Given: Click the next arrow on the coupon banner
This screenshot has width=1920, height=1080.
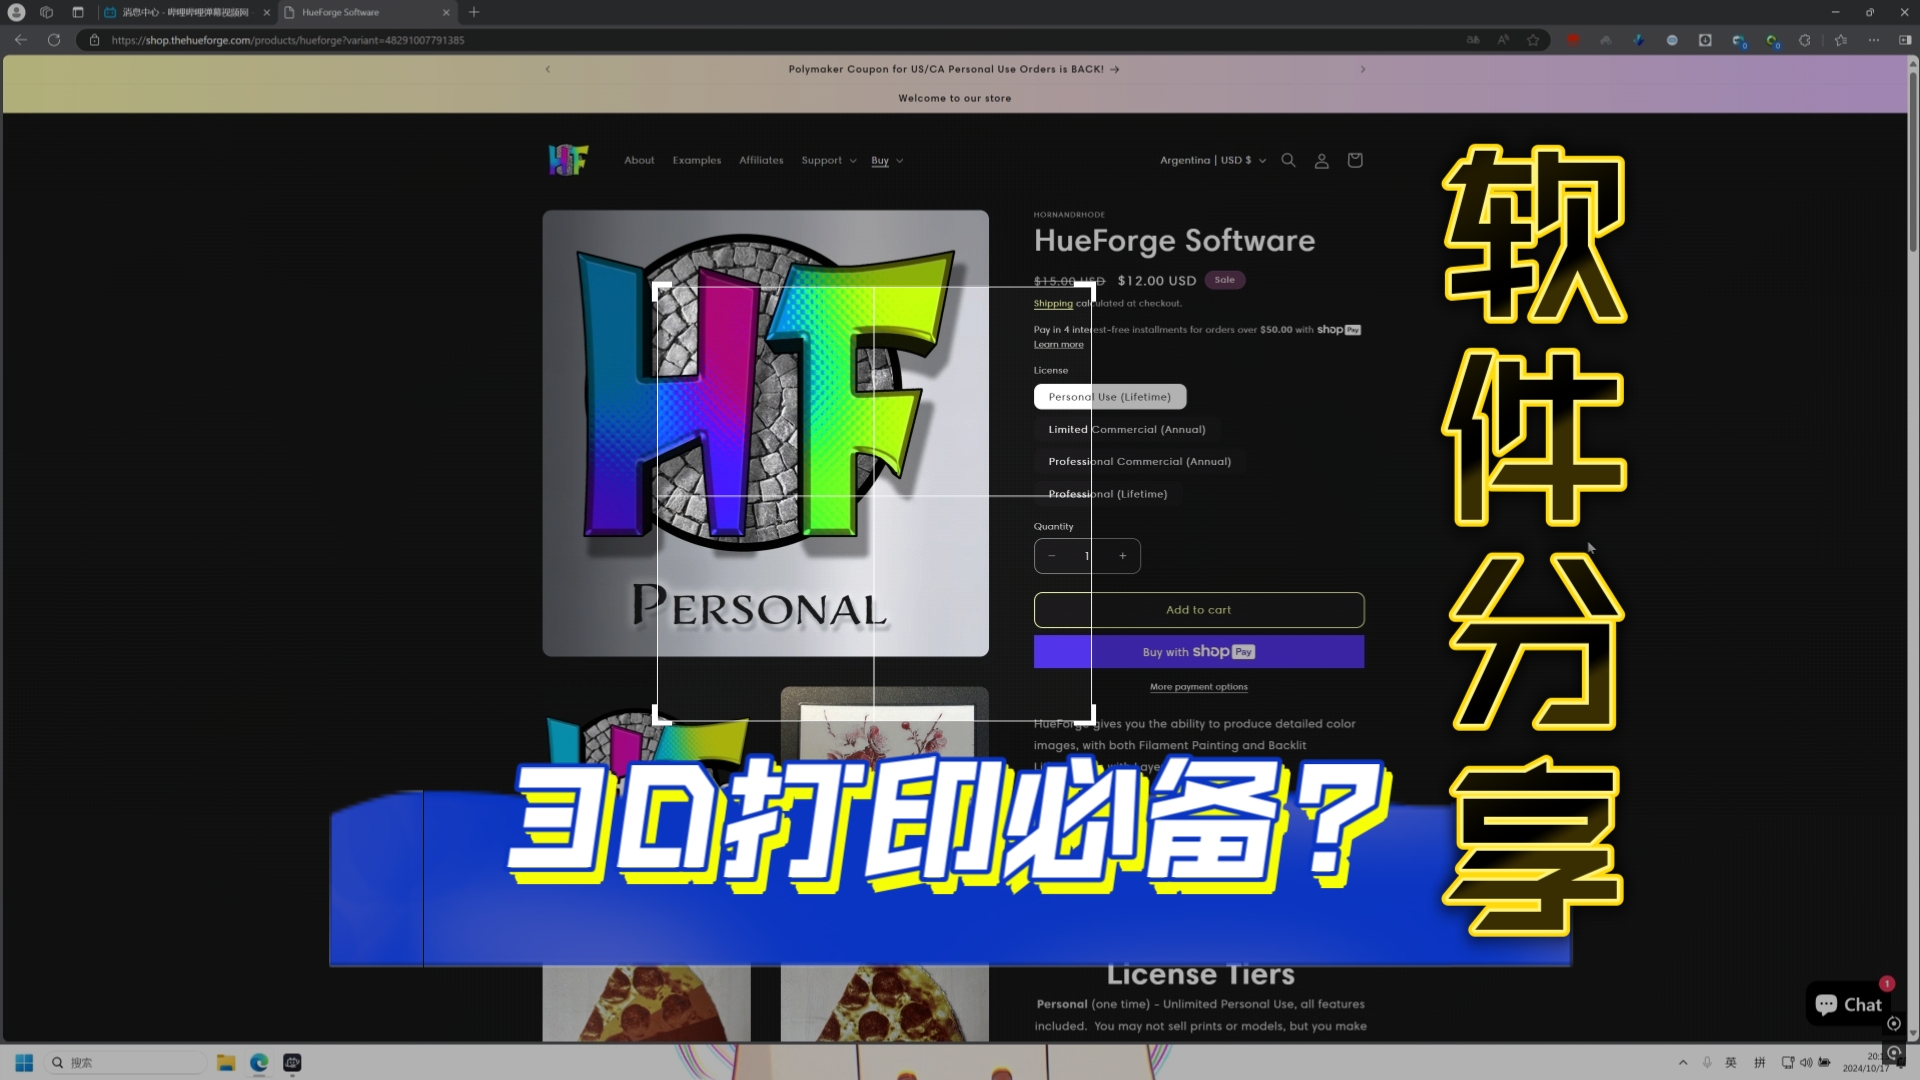Looking at the screenshot, I should click(x=1363, y=69).
